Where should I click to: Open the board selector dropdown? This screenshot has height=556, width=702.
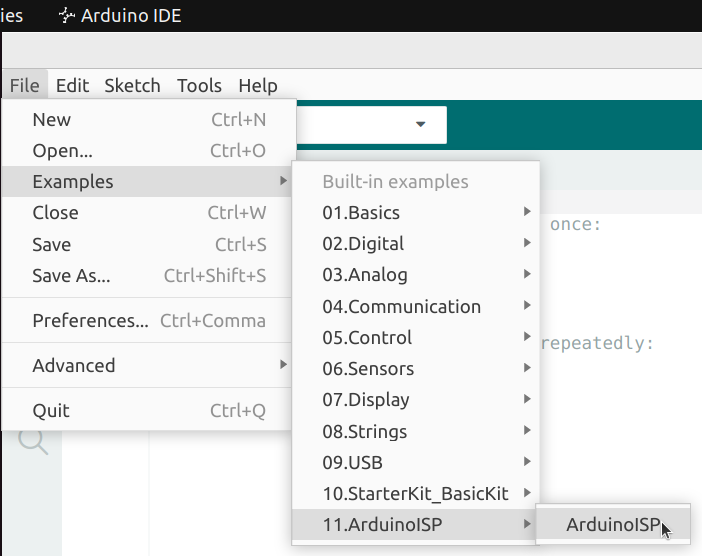click(x=371, y=125)
